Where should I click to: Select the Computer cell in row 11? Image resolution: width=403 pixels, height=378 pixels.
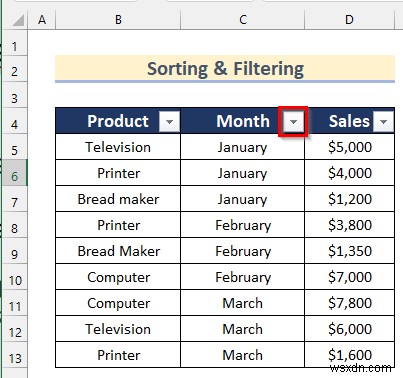(118, 303)
